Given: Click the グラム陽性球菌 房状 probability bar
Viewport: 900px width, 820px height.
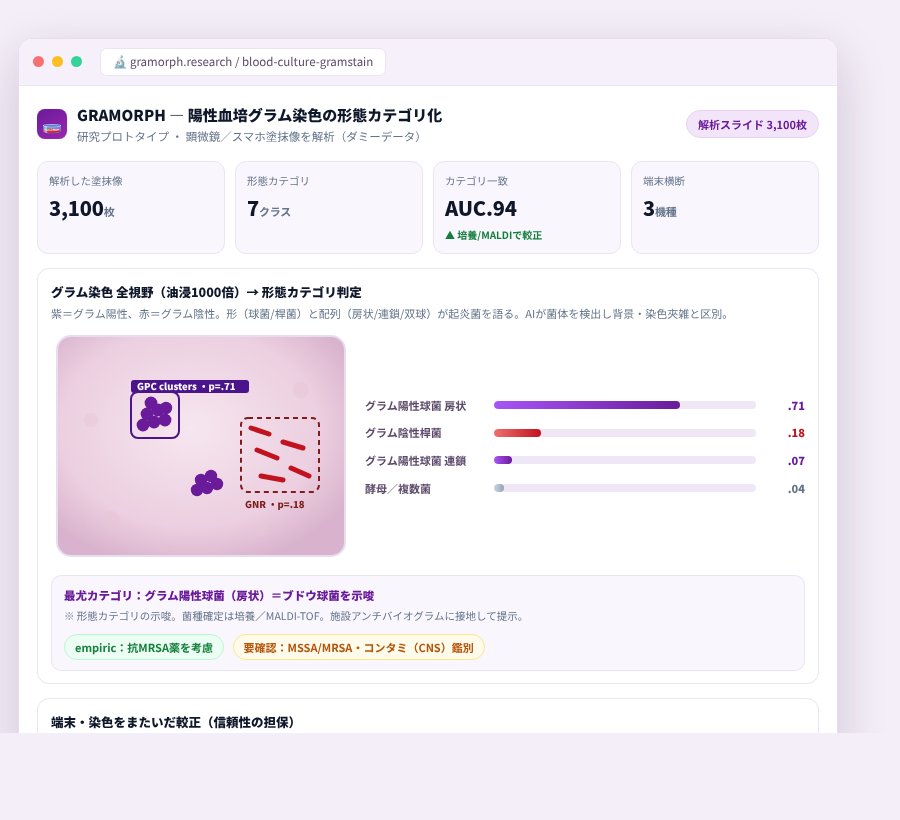Looking at the screenshot, I should click(x=624, y=405).
